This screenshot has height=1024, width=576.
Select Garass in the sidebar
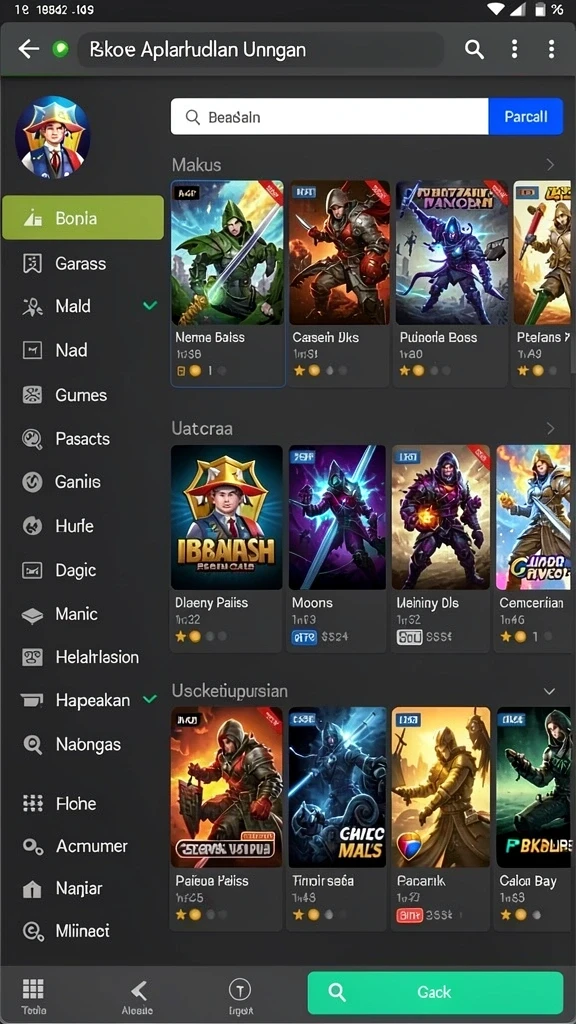pyautogui.click(x=80, y=264)
